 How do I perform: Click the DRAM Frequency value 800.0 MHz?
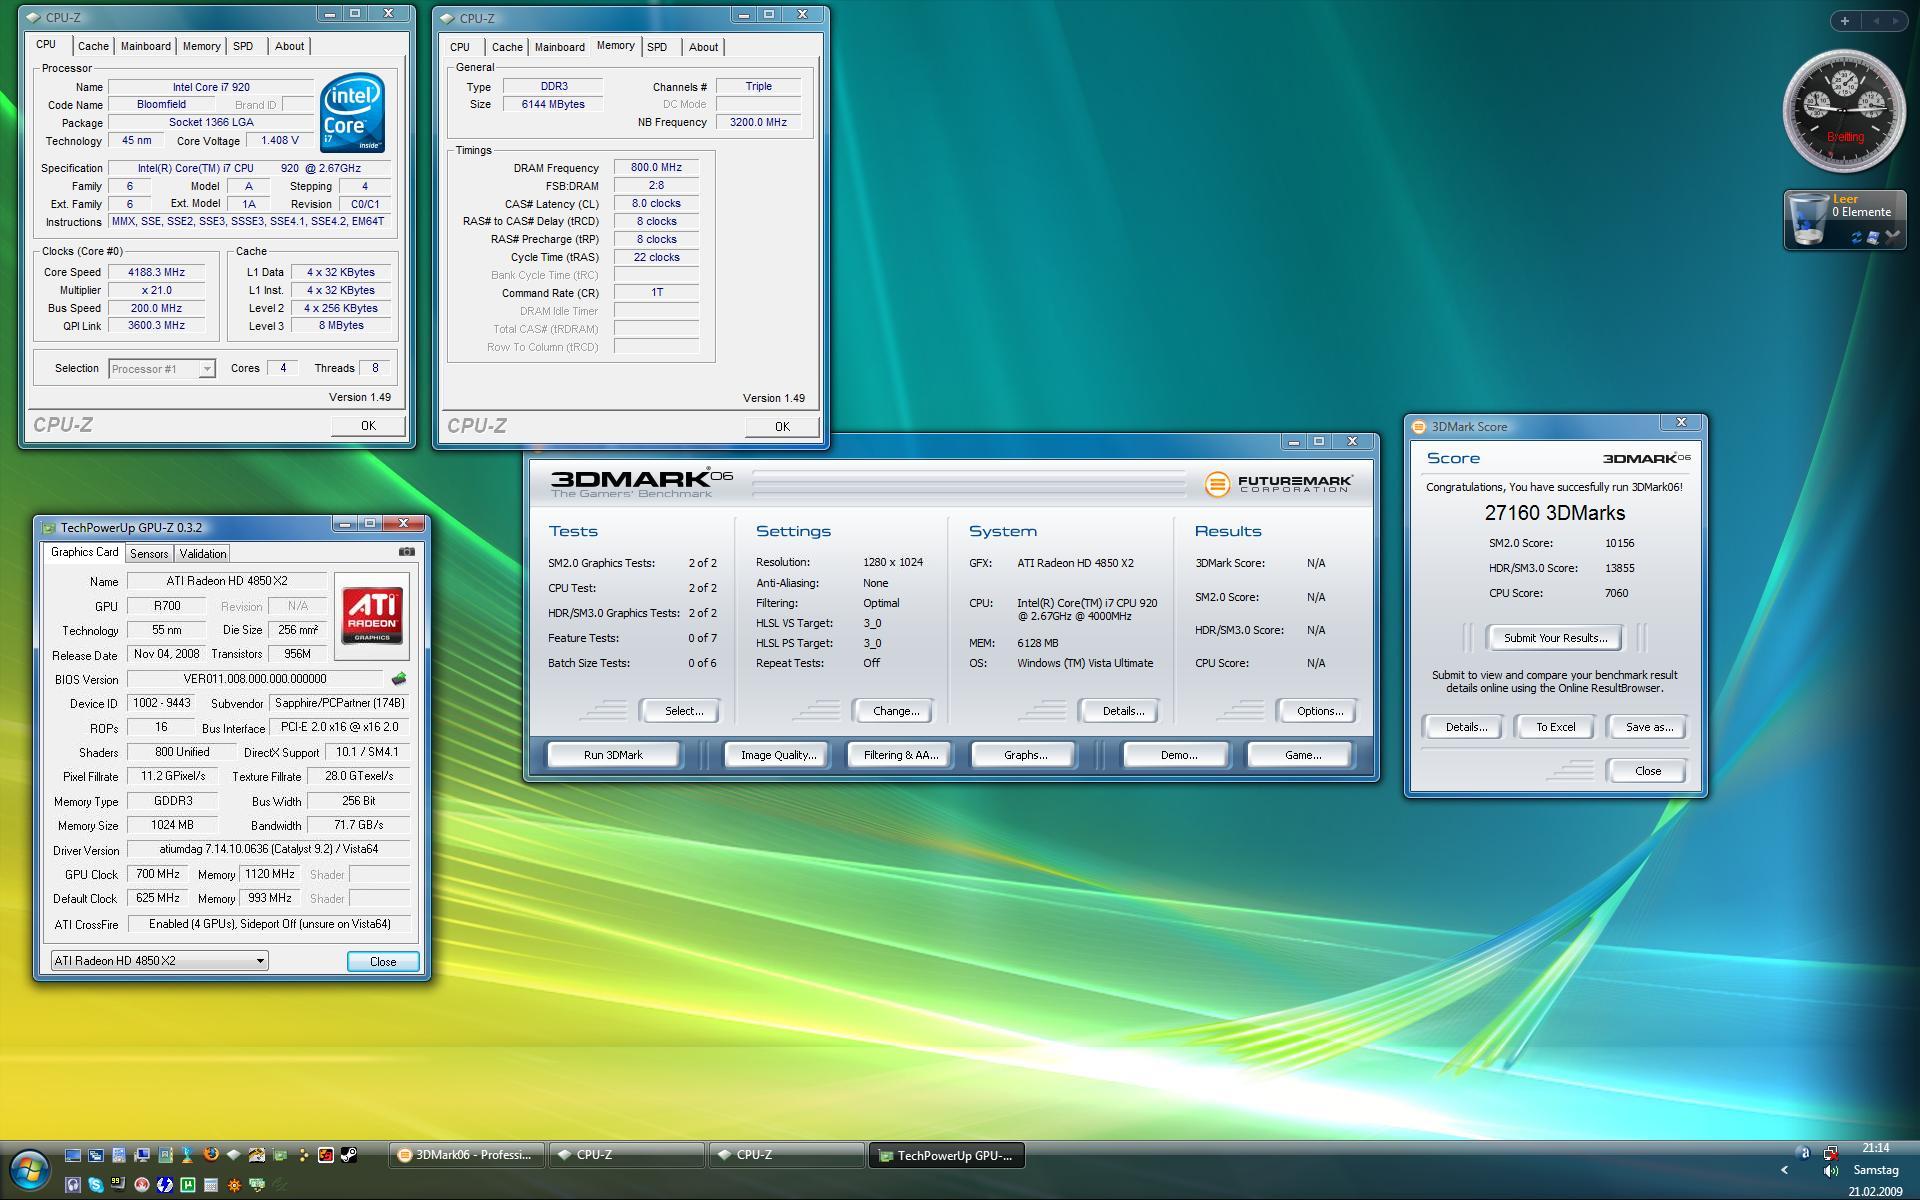[656, 168]
